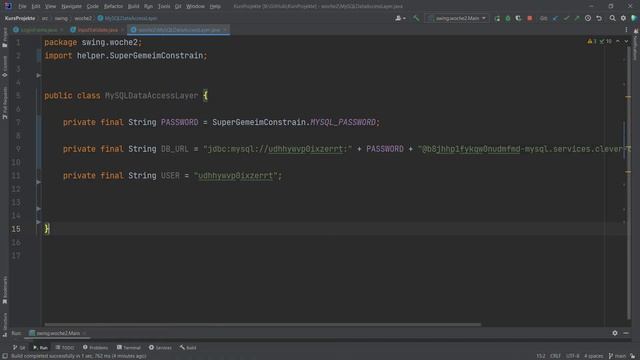The height and width of the screenshot is (360, 640).
Task: Click the Search Everywhere magnifier icon
Action: click(613, 18)
